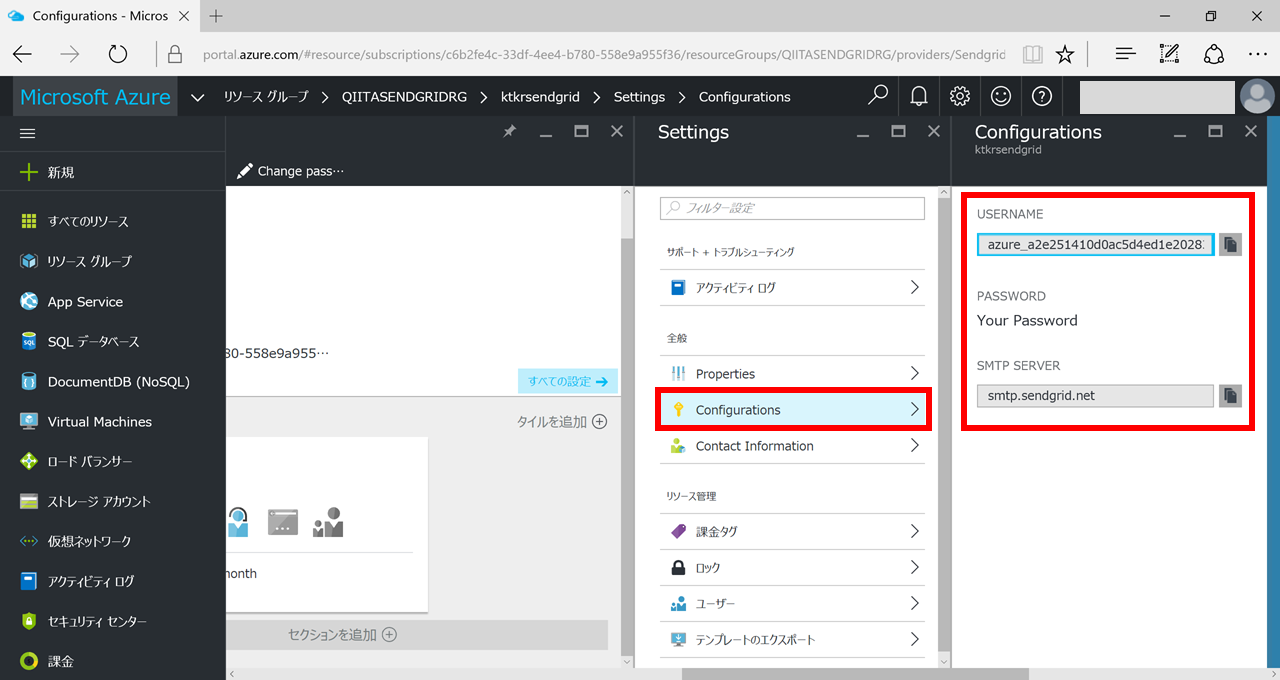Image resolution: width=1280 pixels, height=680 pixels.
Task: Make a web note in Edge
Action: click(1169, 54)
